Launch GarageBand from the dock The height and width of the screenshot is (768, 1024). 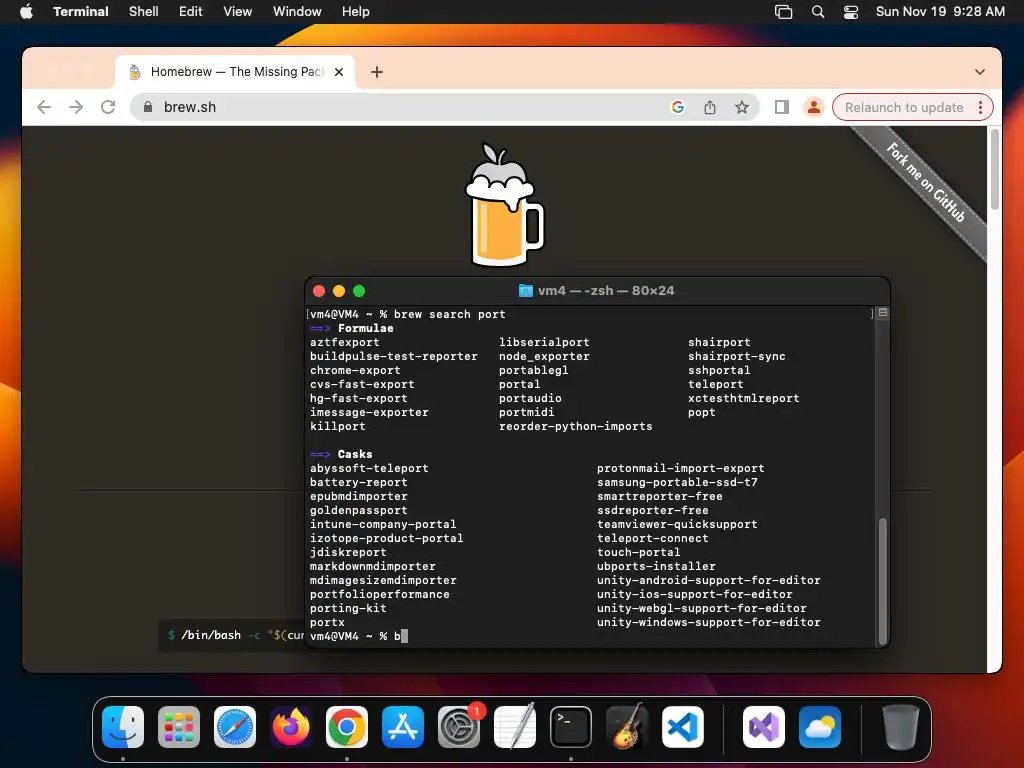pos(626,727)
